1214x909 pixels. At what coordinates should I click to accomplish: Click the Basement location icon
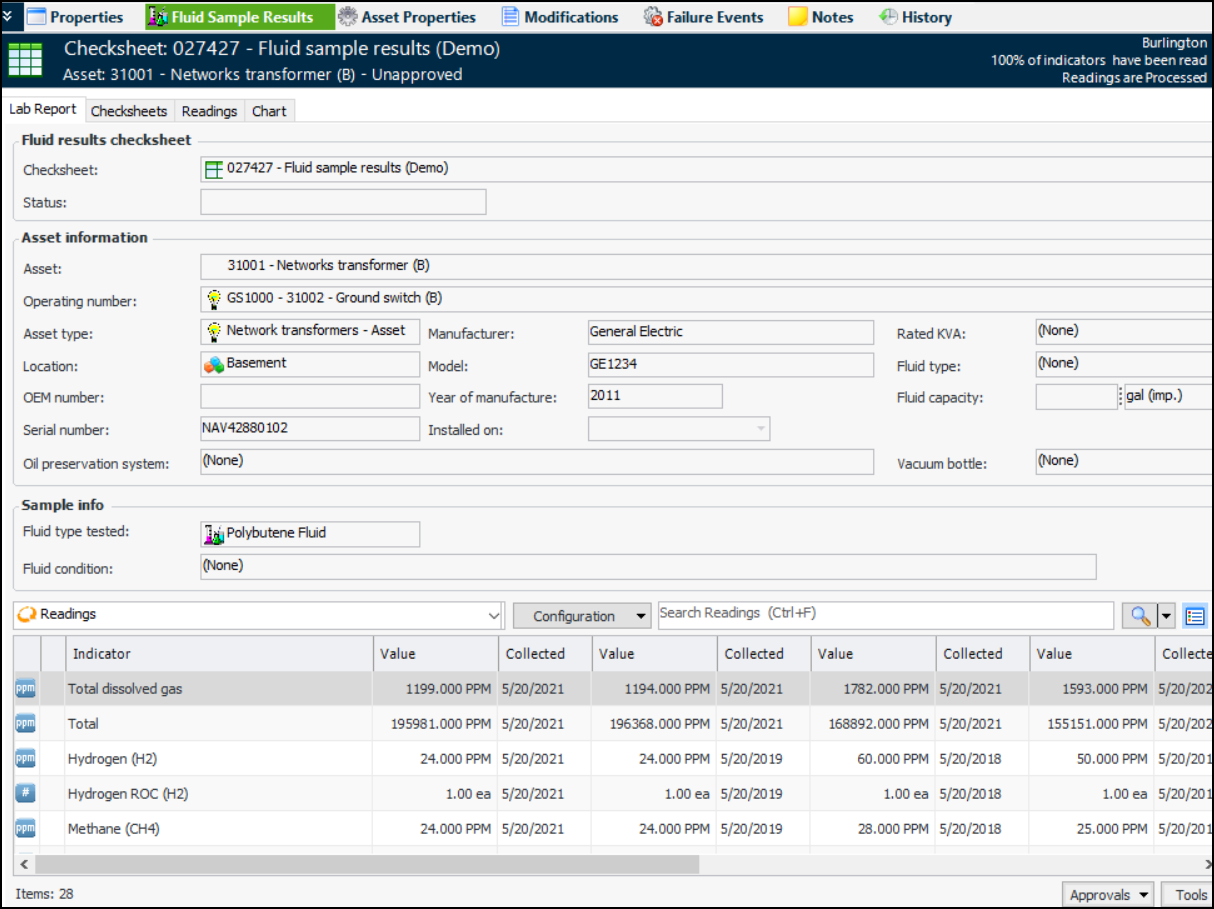tap(213, 364)
